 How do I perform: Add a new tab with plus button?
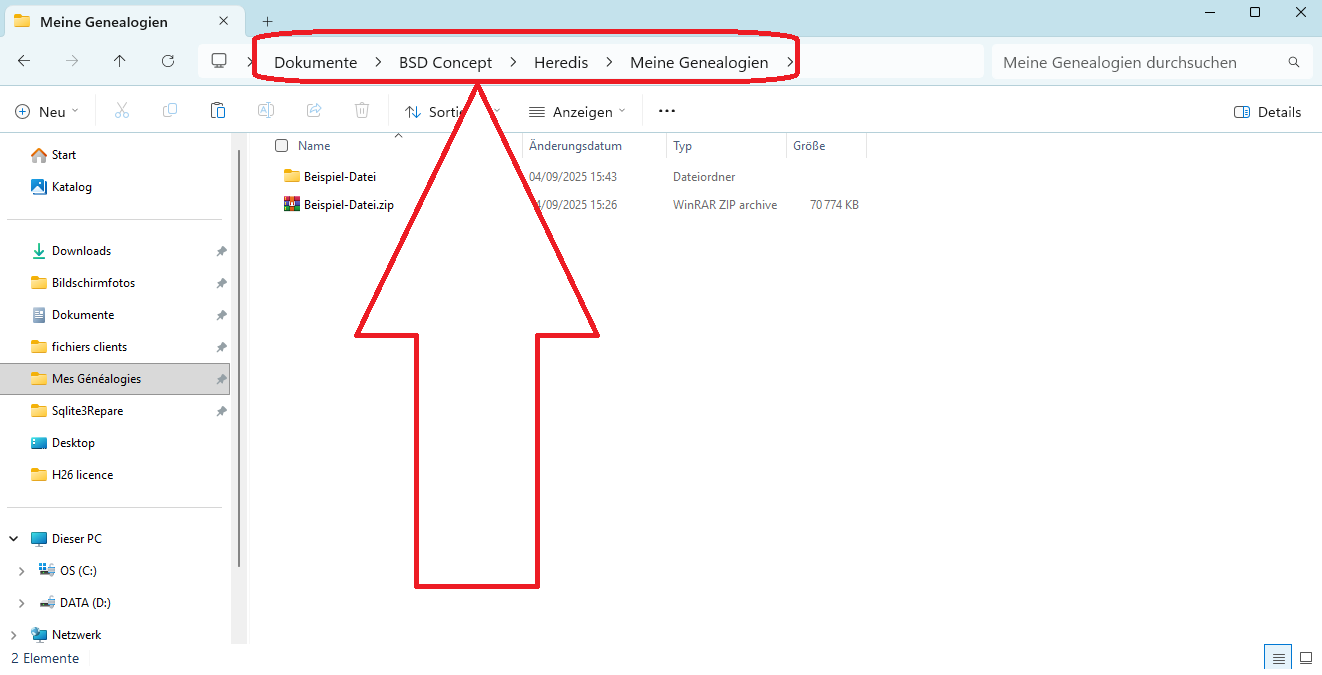267,22
